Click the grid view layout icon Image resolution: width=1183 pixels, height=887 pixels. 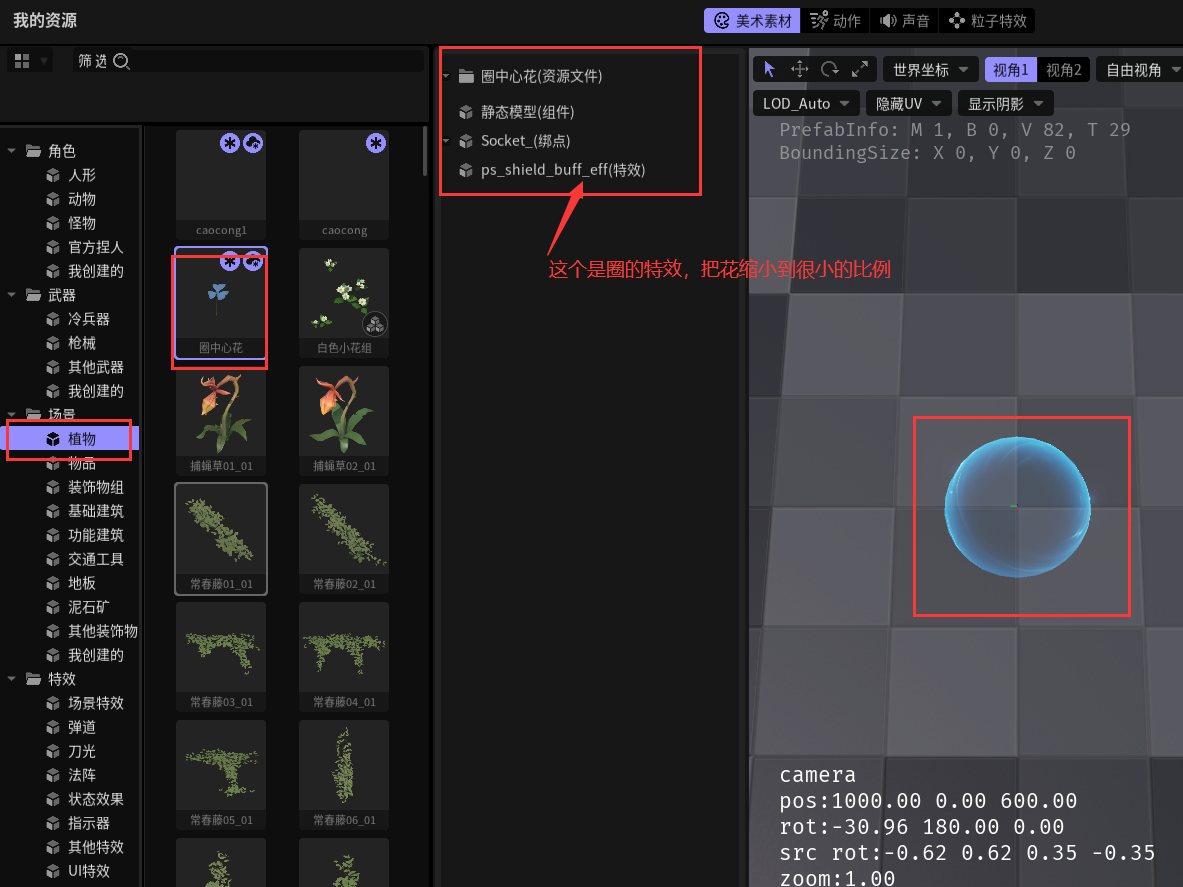[x=22, y=61]
